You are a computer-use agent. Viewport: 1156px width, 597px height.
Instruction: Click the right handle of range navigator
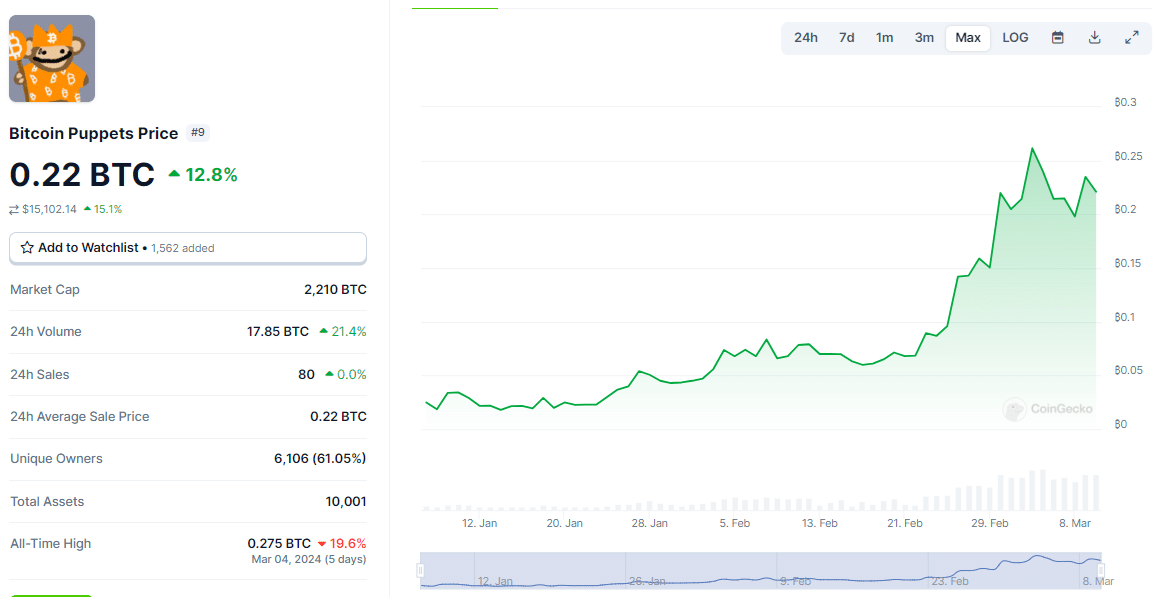coord(1101,570)
